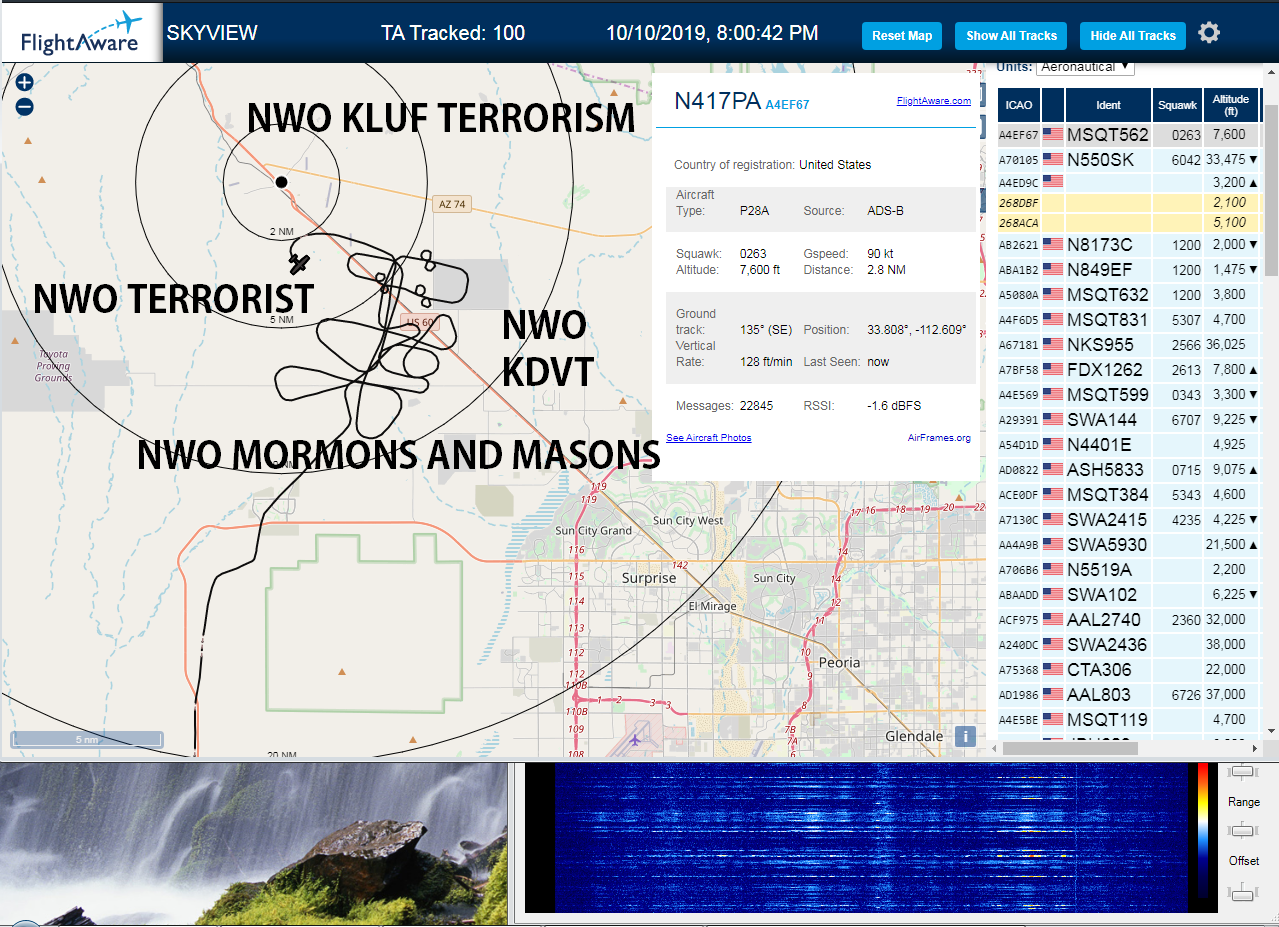This screenshot has width=1279, height=927.
Task: Select the SWA2415 aircraft row
Action: 1129,519
